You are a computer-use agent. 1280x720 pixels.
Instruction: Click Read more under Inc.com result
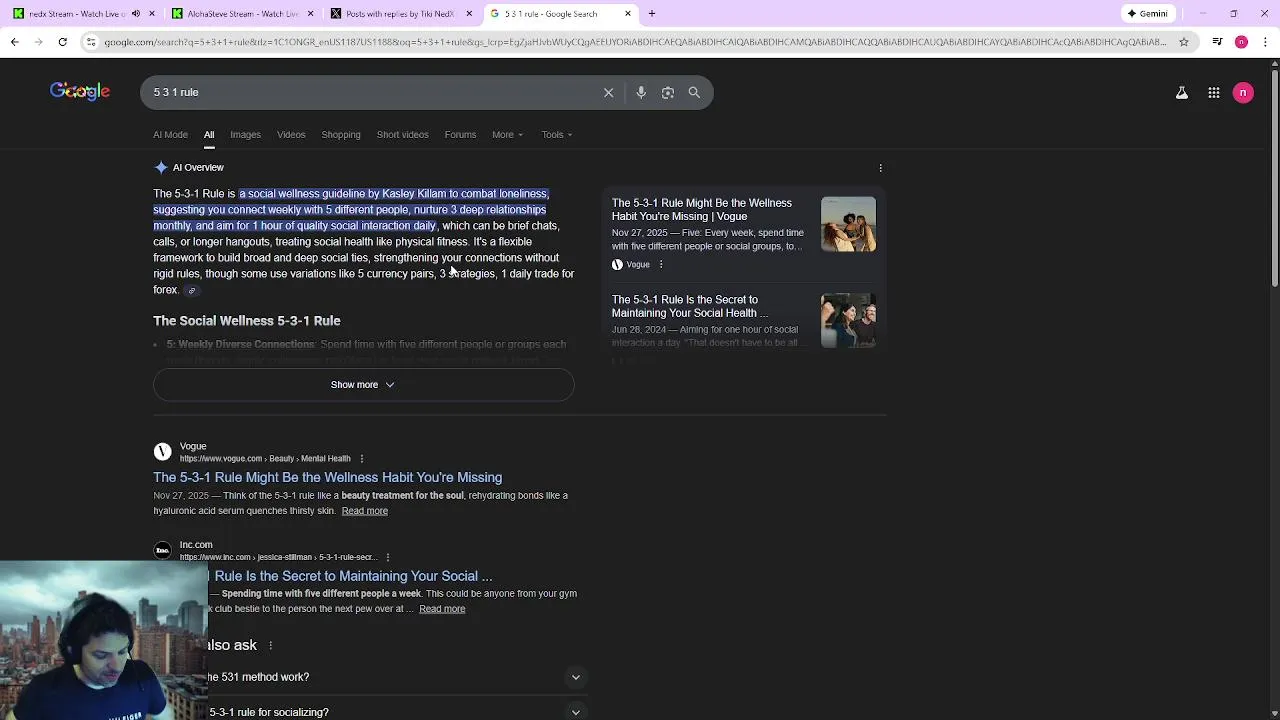(x=442, y=609)
